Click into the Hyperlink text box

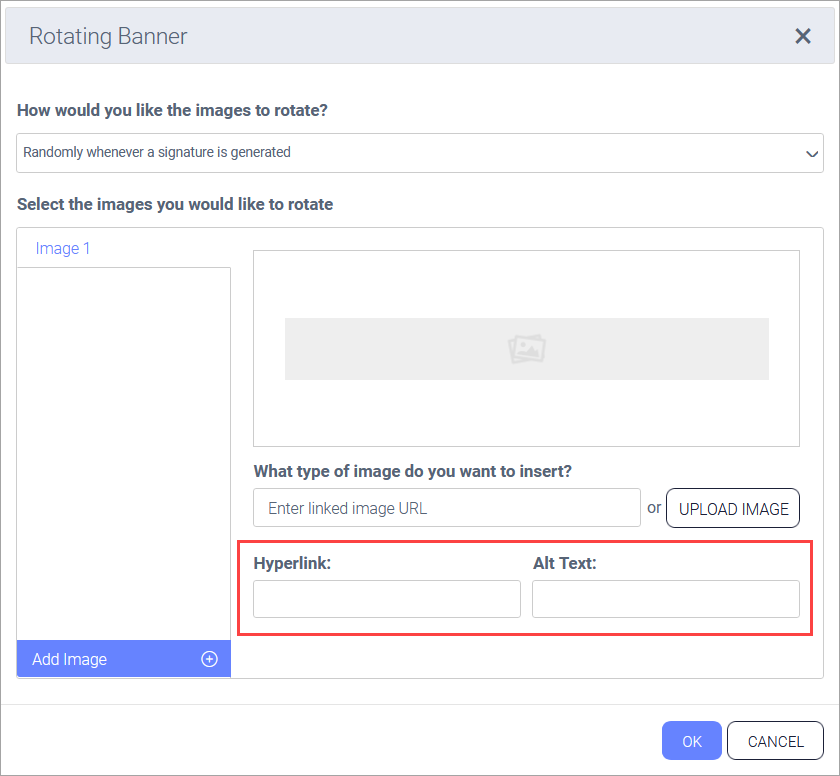pyautogui.click(x=387, y=599)
